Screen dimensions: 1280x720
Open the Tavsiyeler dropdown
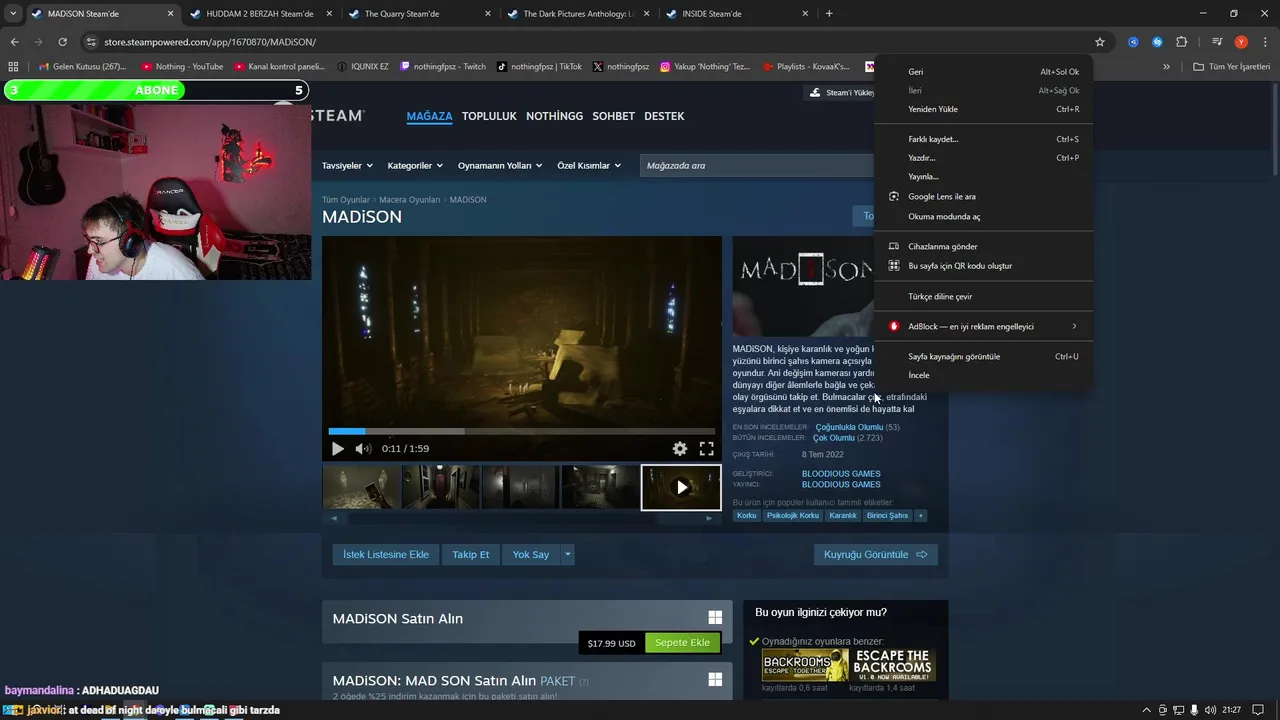[347, 166]
